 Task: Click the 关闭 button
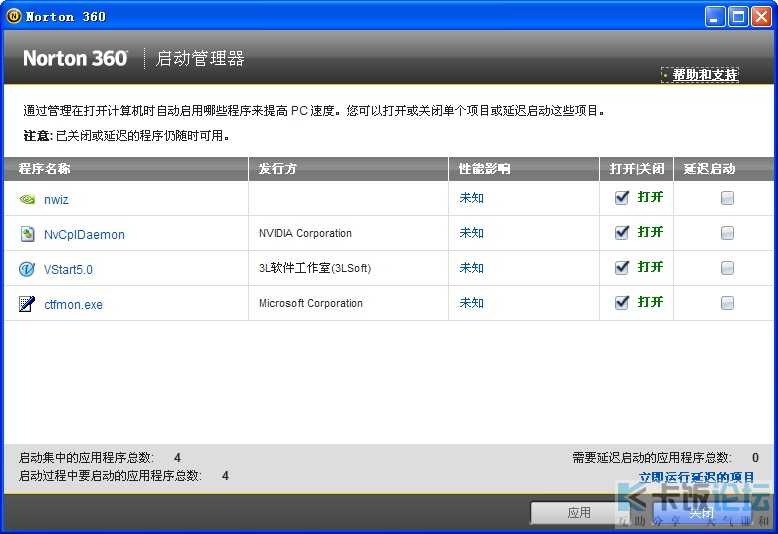[702, 513]
